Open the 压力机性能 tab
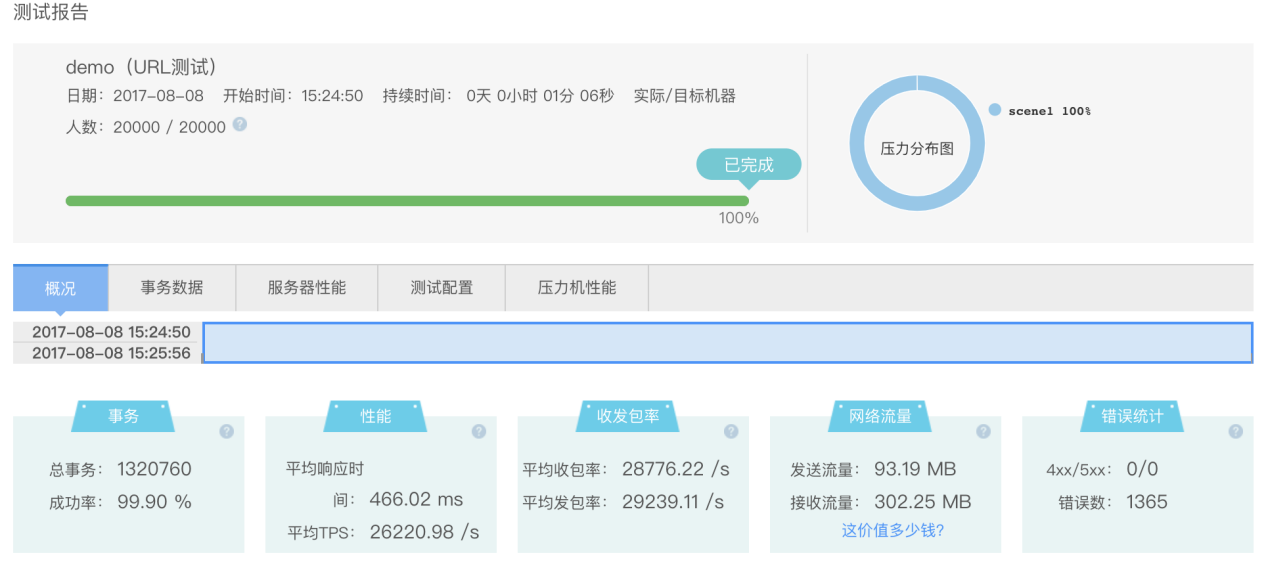Screen dimensions: 1268x566 click(x=577, y=288)
